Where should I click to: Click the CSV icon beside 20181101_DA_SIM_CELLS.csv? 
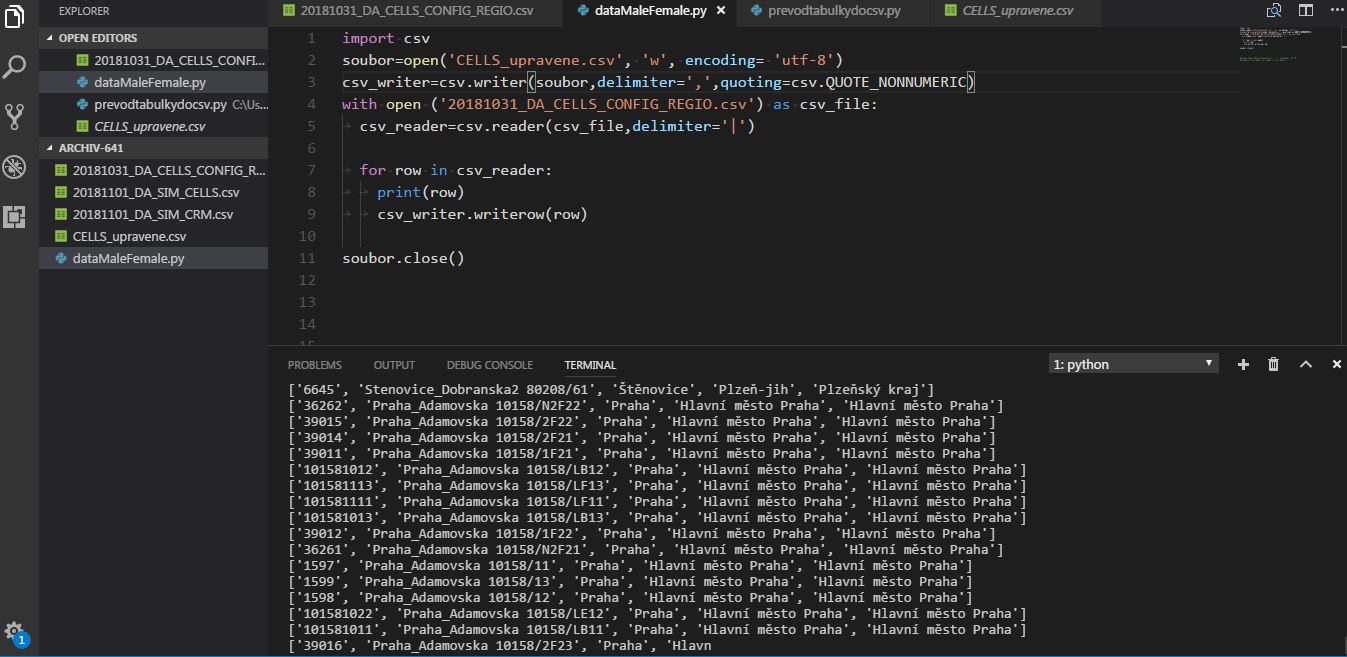(x=61, y=192)
